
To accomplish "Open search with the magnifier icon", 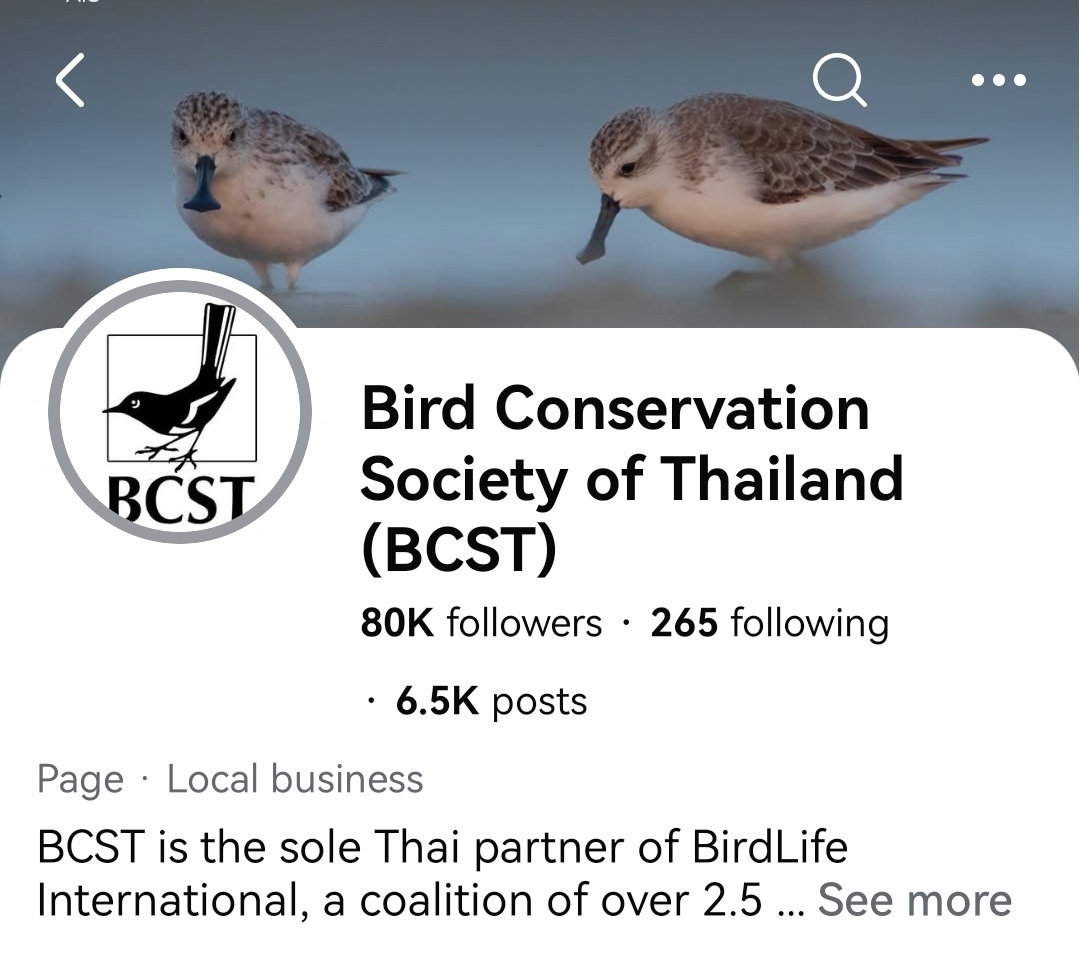I will click(x=838, y=79).
